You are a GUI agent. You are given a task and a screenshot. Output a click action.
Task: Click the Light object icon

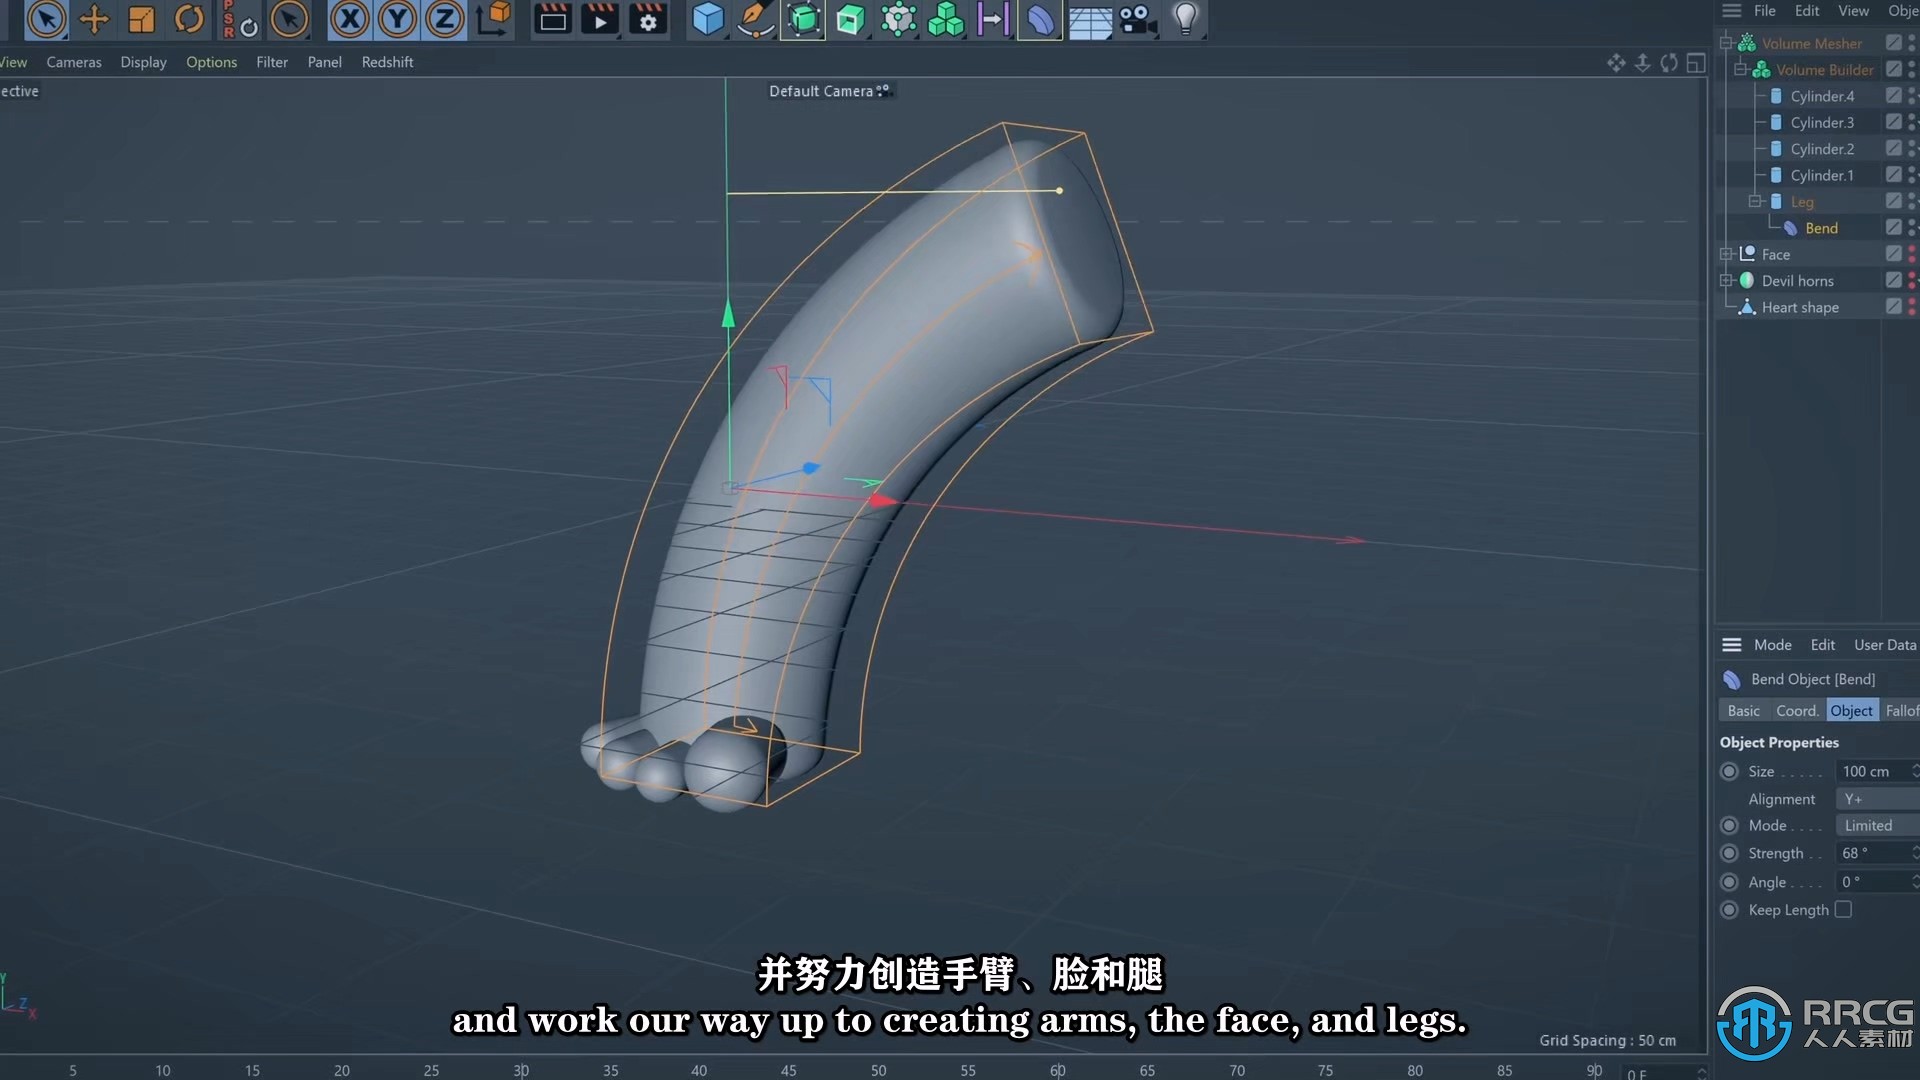coord(1184,20)
